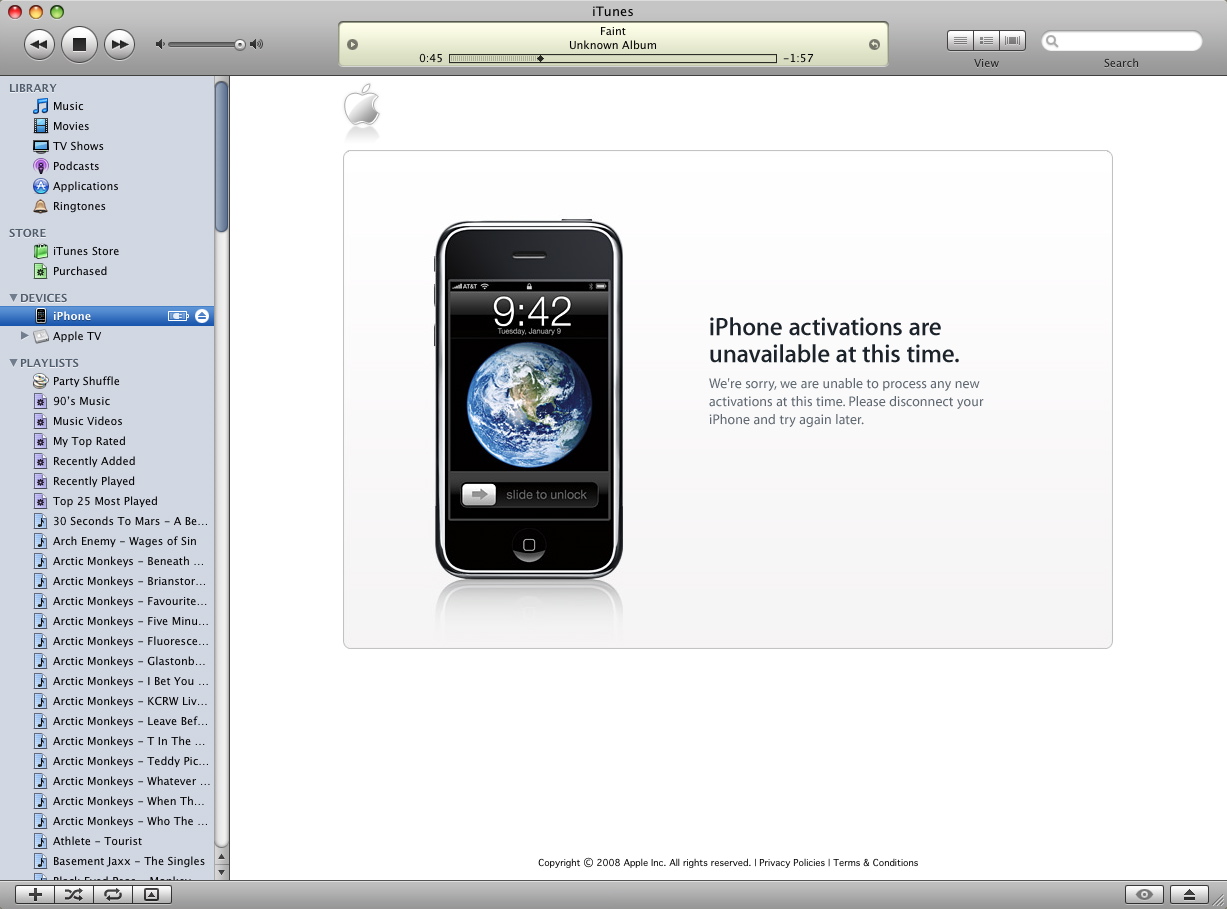The width and height of the screenshot is (1227, 909).
Task: Click the circular arrow in the track display
Action: point(874,44)
